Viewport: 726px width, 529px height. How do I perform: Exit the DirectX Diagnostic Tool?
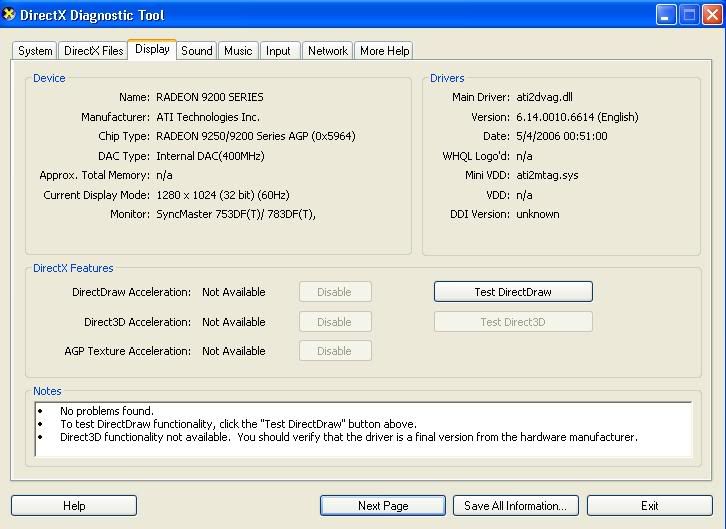[x=650, y=505]
